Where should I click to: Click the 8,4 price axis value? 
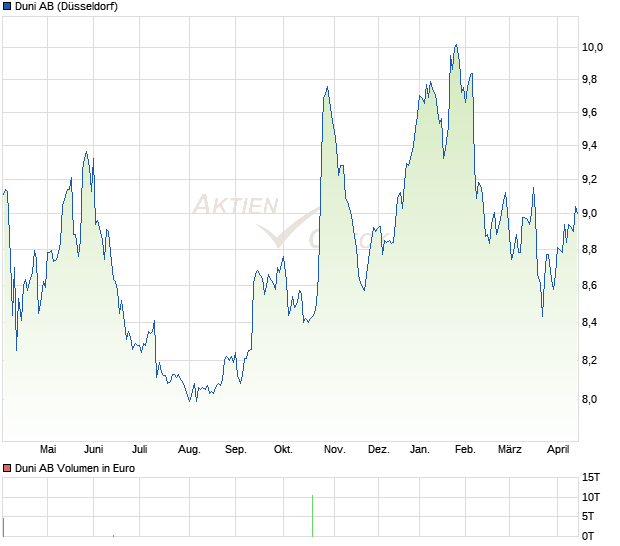pos(590,322)
